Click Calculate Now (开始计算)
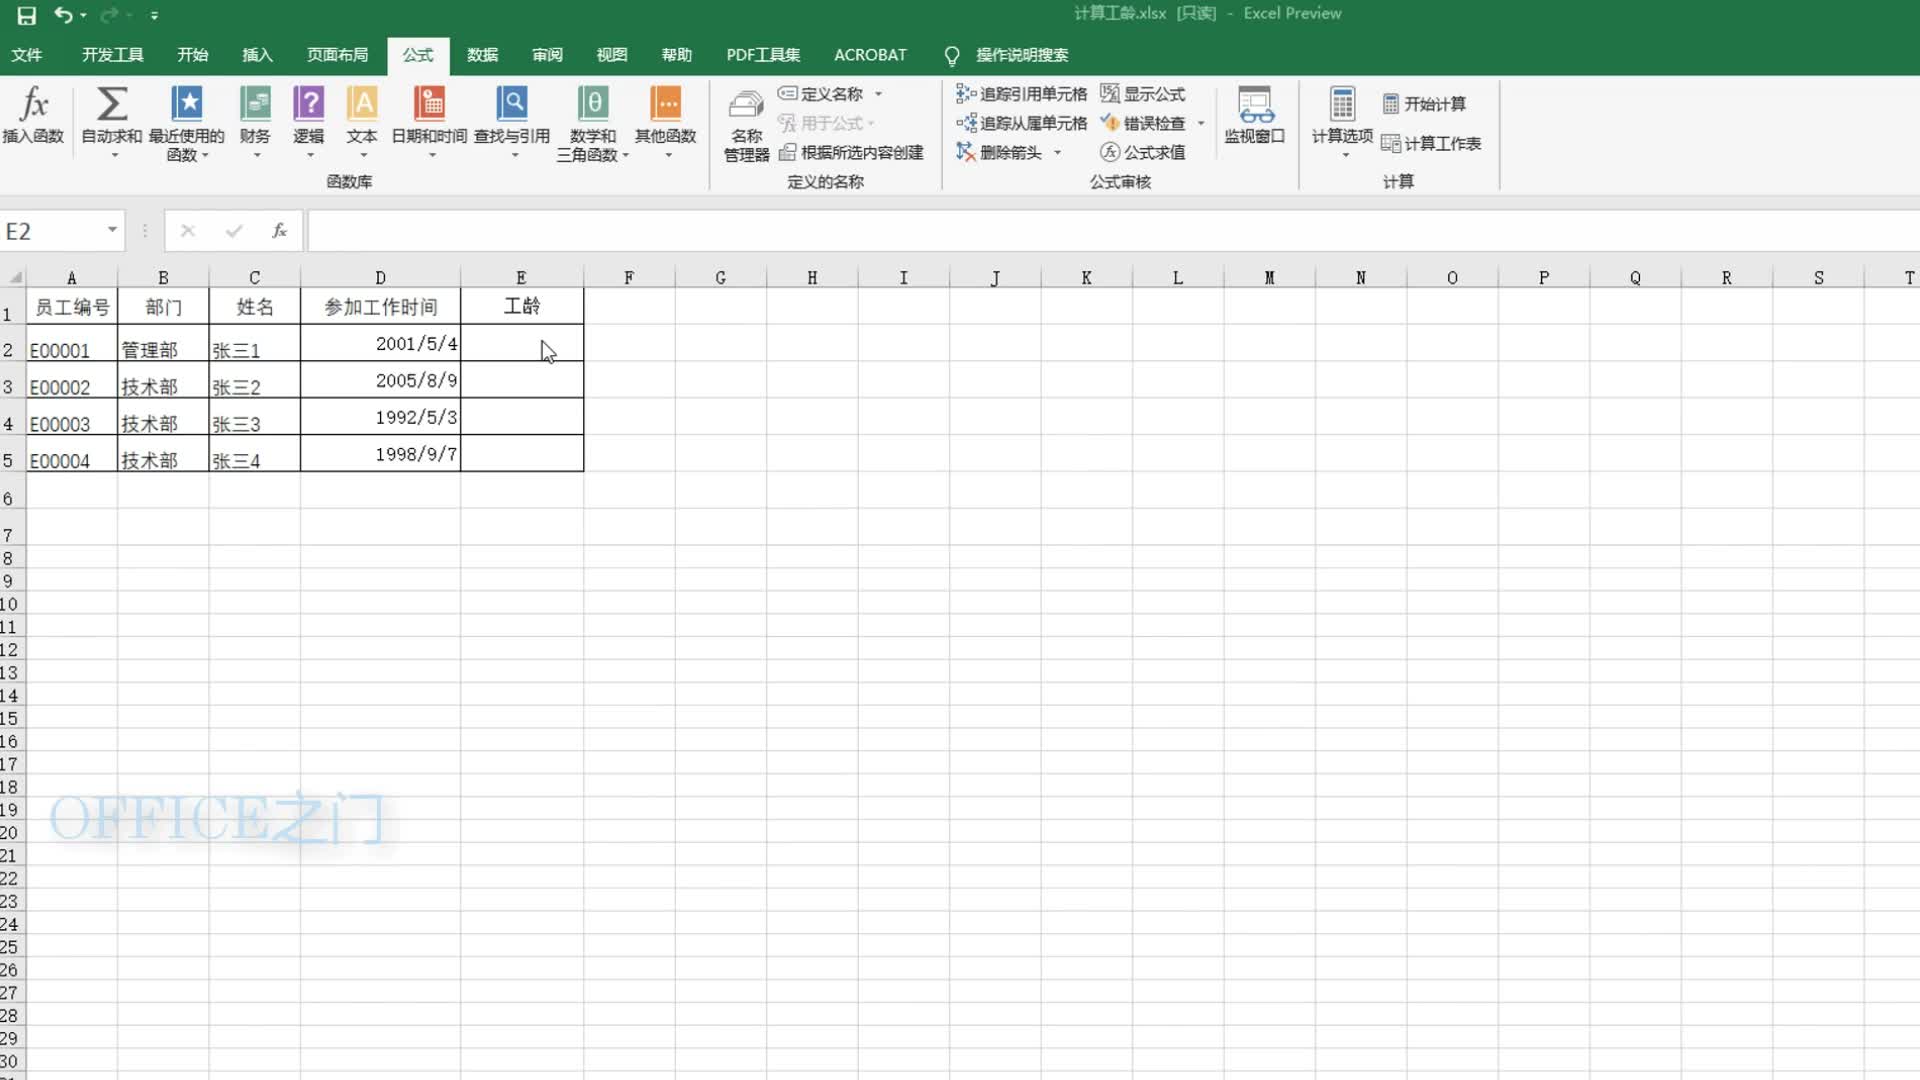 pos(1424,104)
